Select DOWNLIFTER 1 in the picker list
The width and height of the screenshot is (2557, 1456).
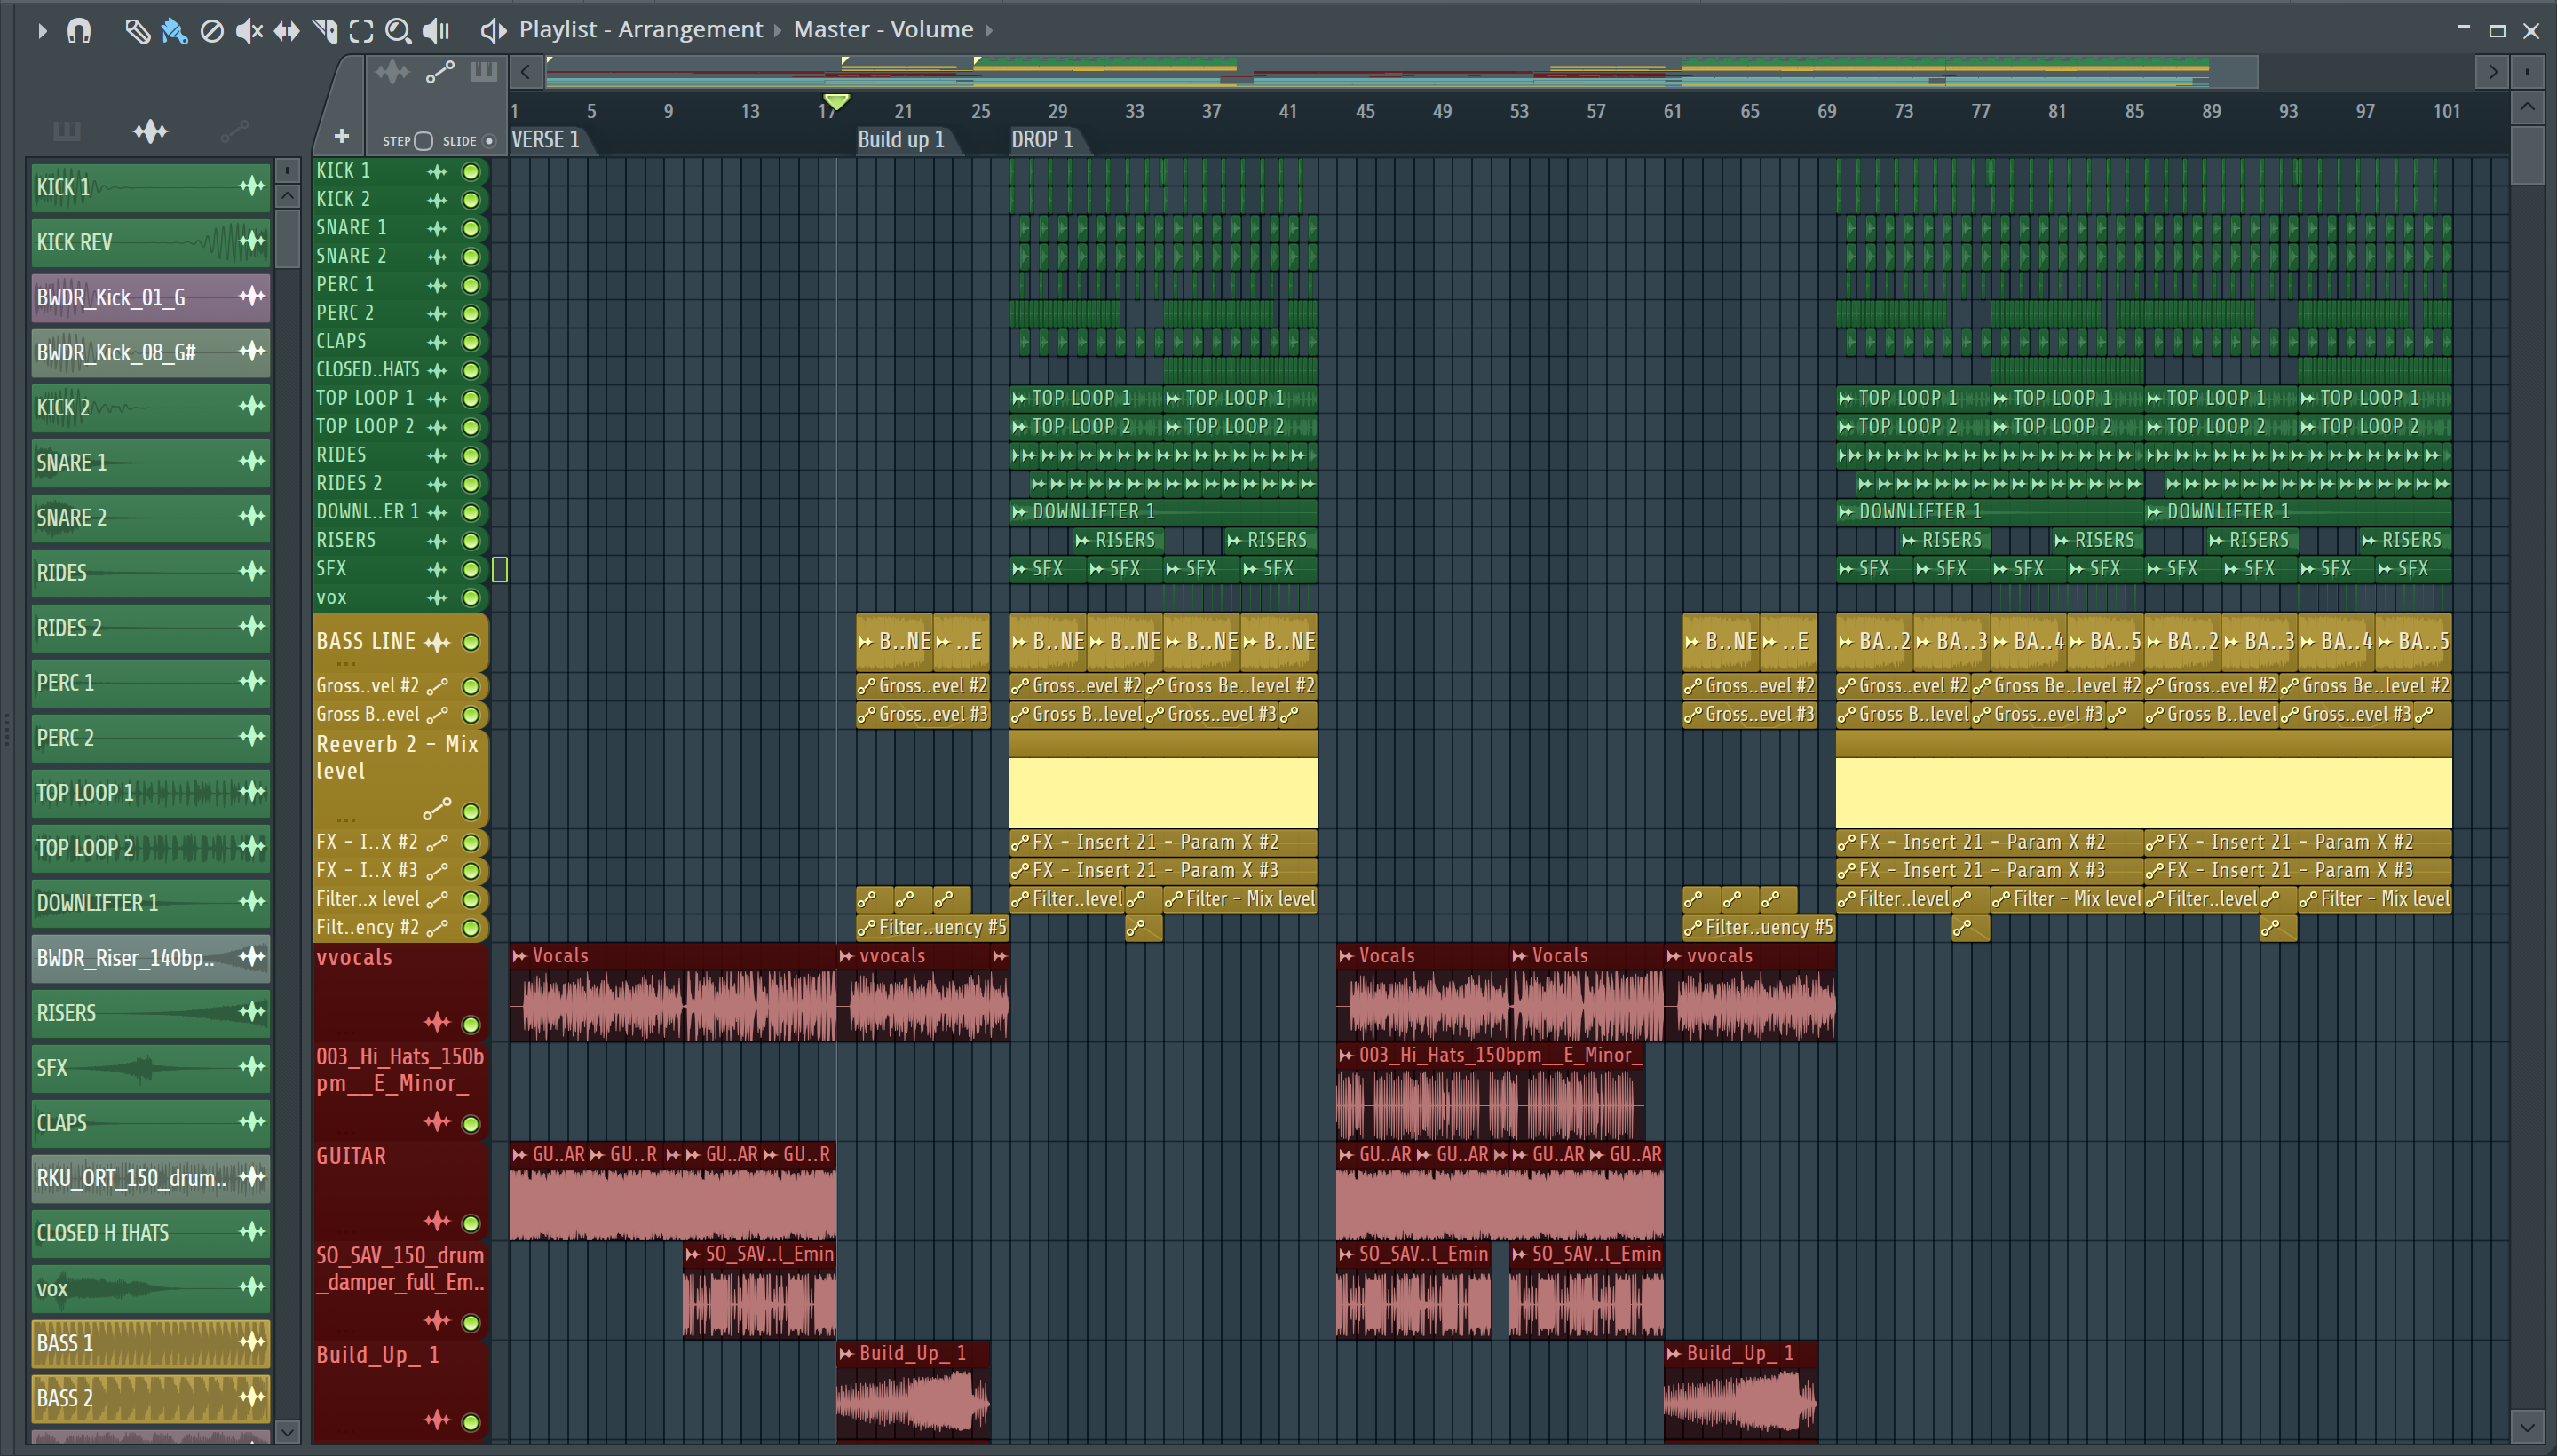pos(150,902)
